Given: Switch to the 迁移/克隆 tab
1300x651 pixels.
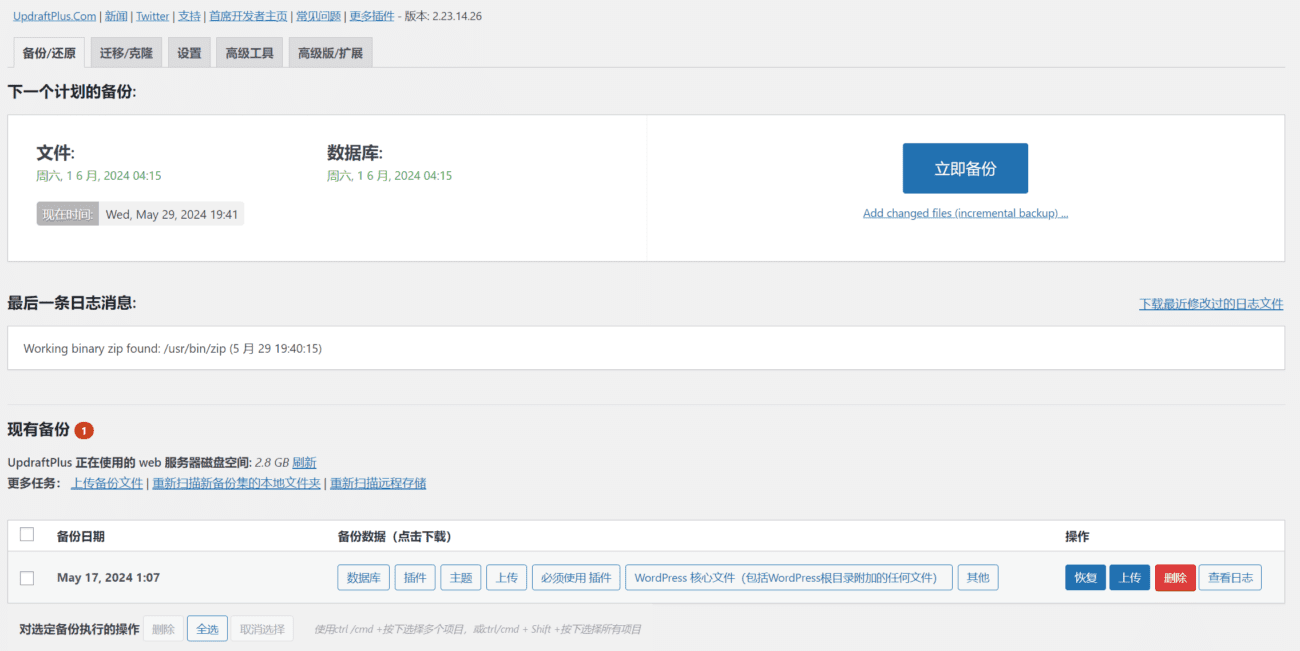Looking at the screenshot, I should (x=125, y=53).
